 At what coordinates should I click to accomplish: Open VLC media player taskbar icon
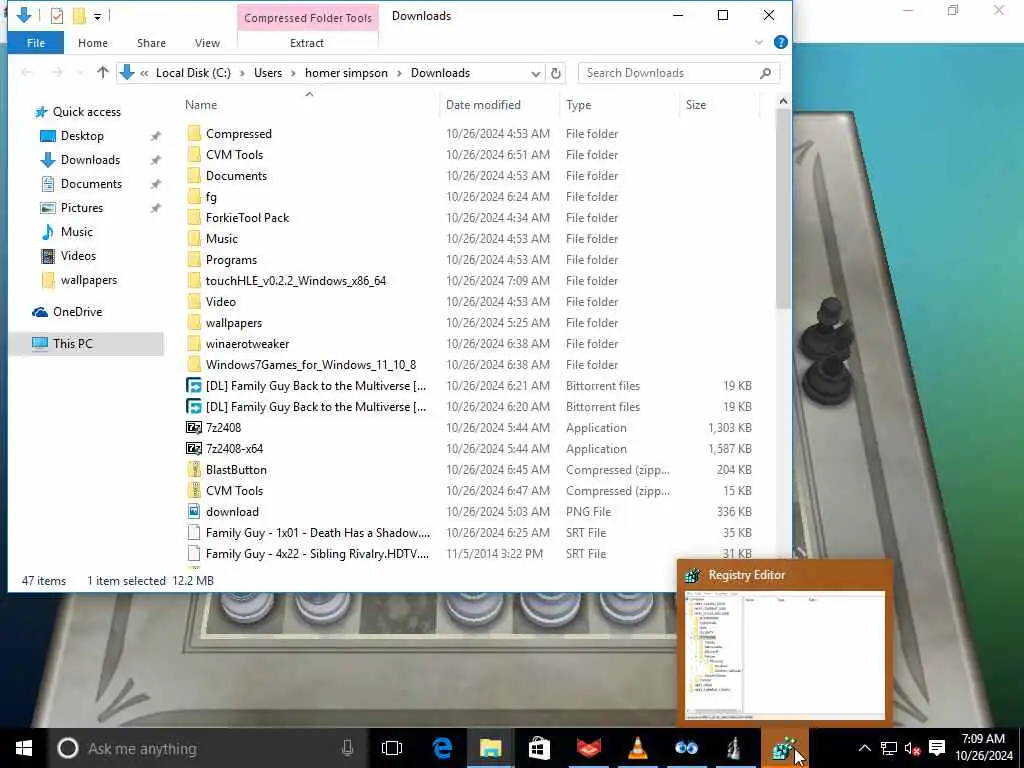tap(637, 748)
